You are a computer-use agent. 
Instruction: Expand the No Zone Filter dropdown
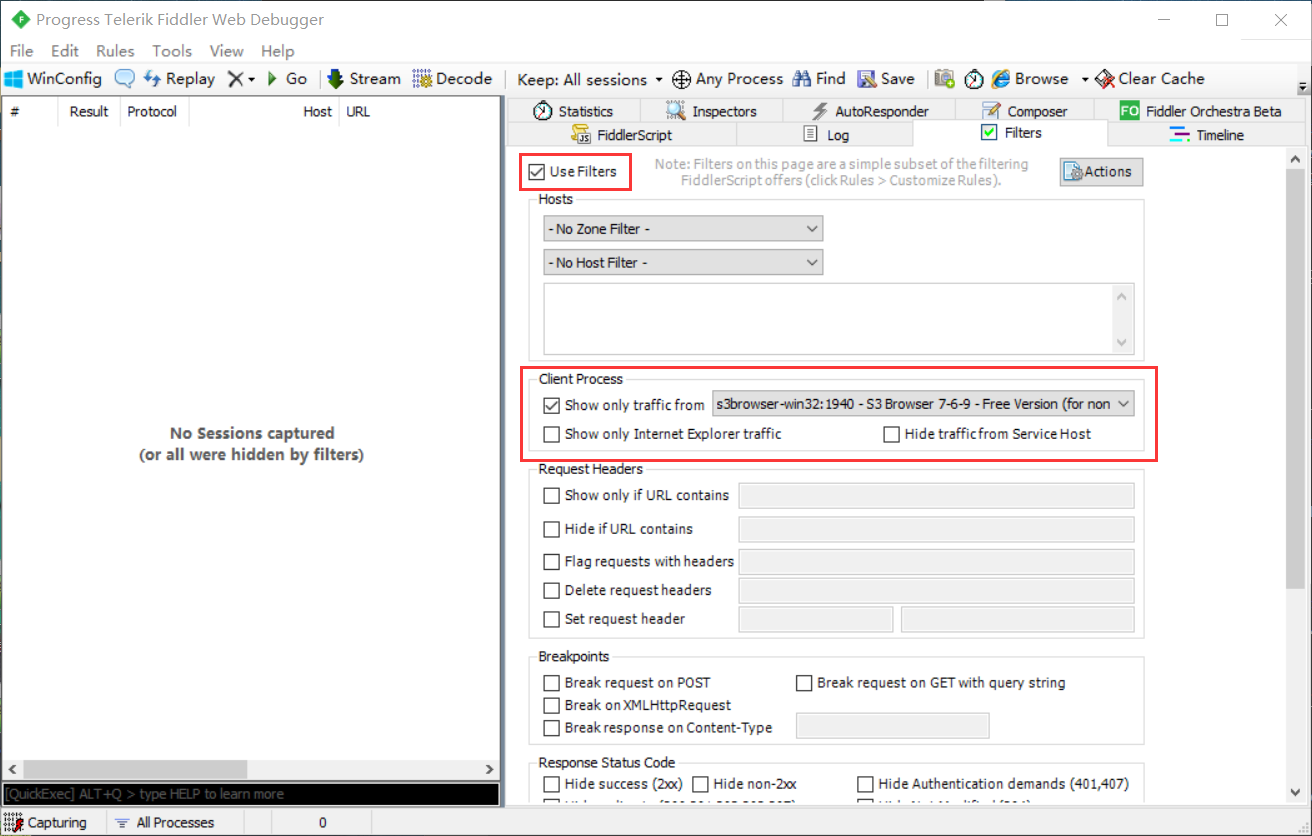coord(683,229)
